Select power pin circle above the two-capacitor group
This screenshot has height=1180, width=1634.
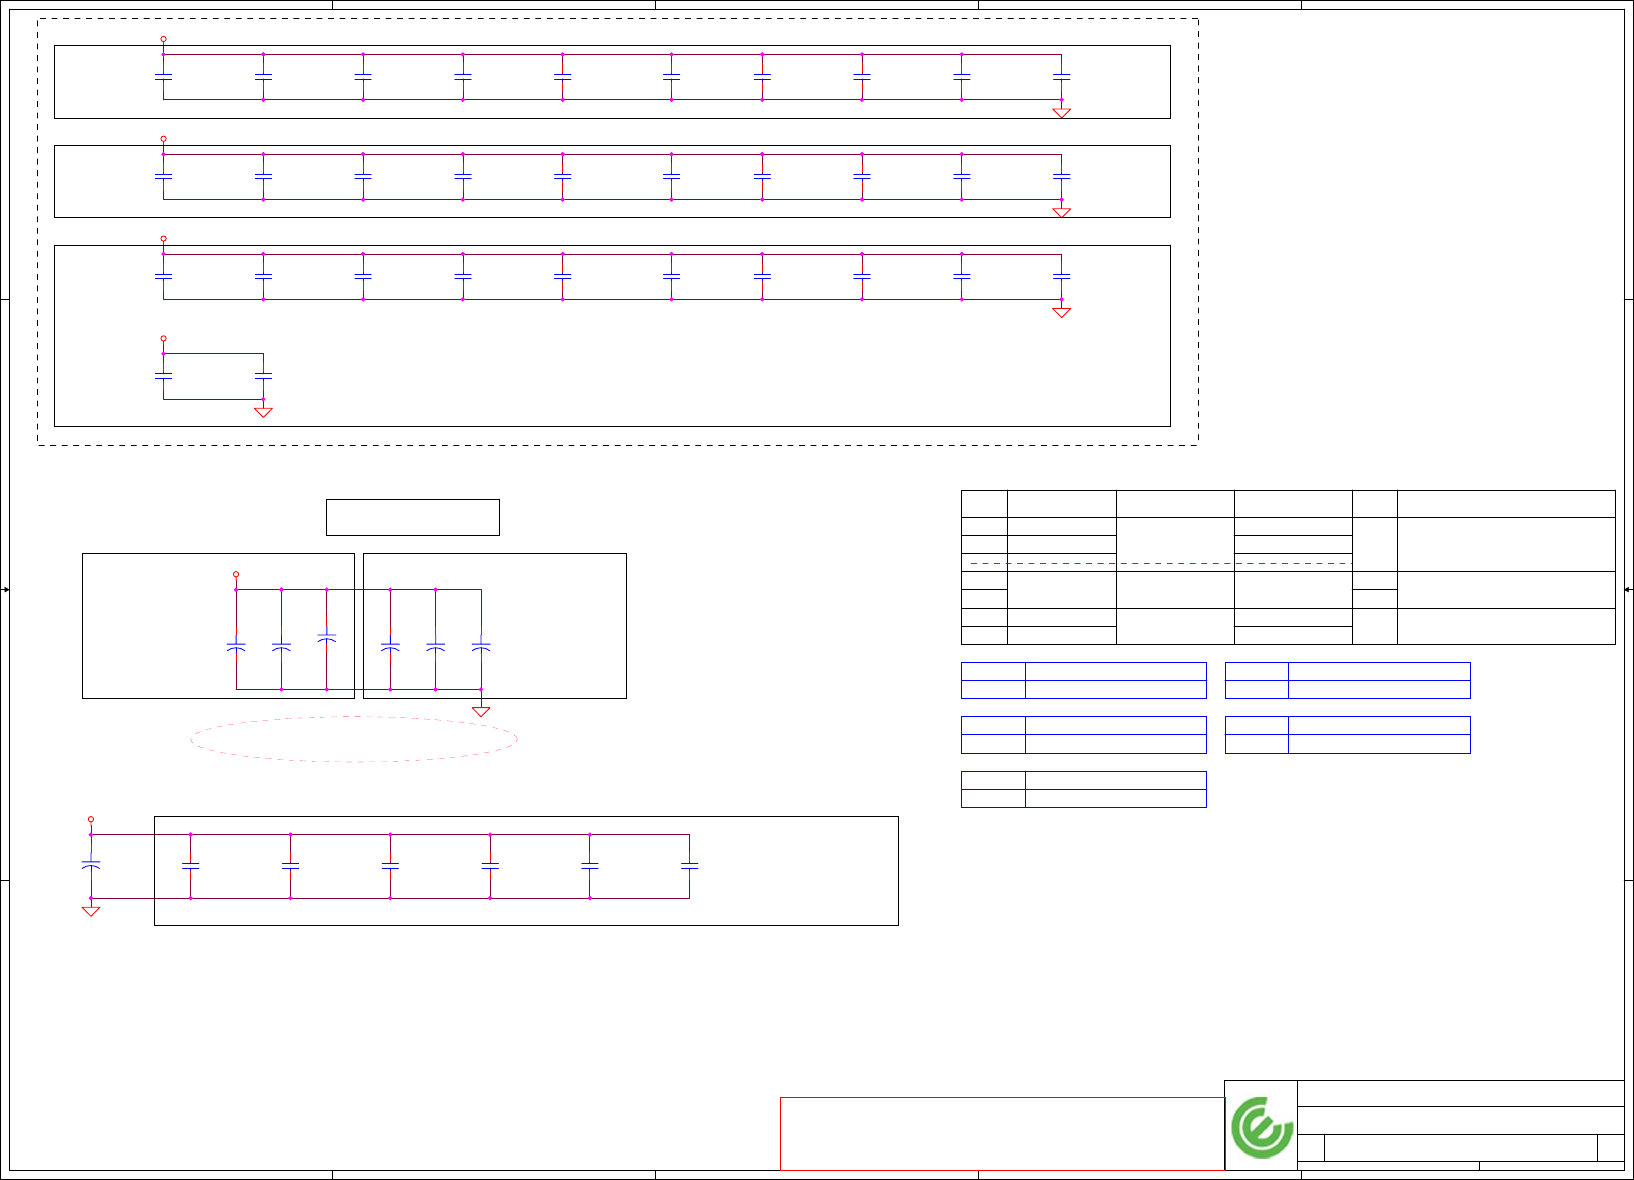coord(164,339)
